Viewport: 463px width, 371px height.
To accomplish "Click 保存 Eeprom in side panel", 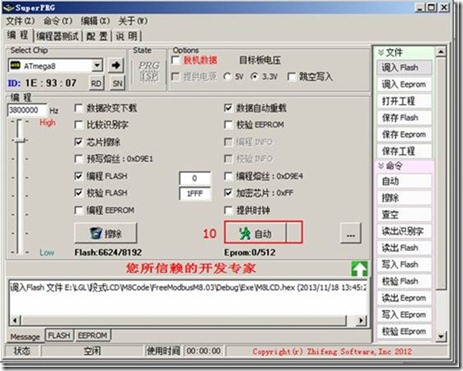I will coord(404,134).
